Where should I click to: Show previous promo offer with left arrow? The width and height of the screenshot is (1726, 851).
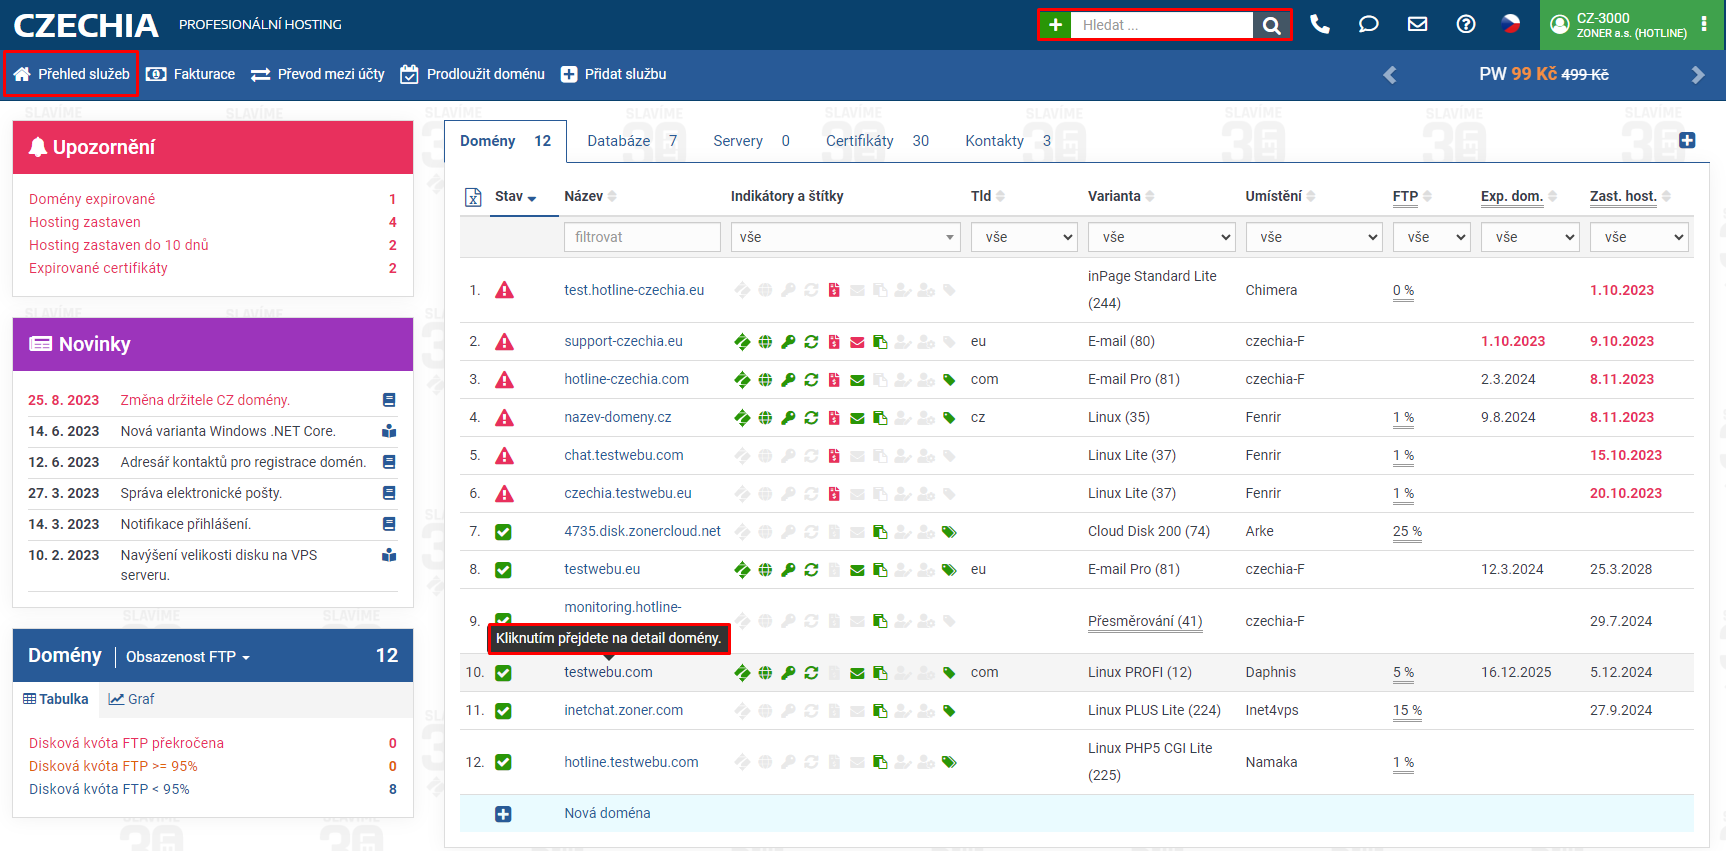pos(1390,74)
